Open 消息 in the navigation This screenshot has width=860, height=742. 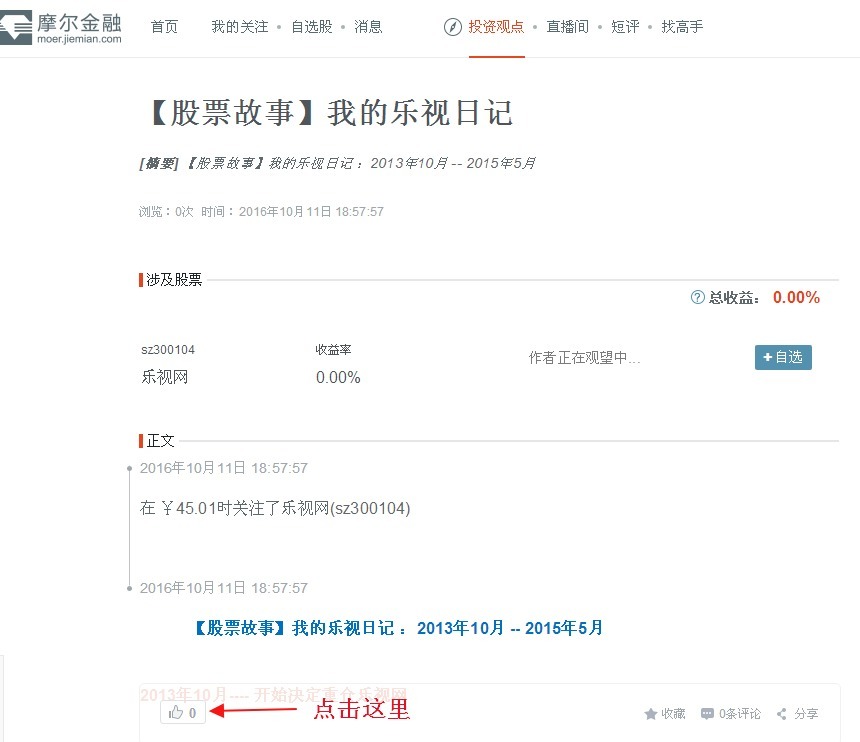(x=368, y=26)
